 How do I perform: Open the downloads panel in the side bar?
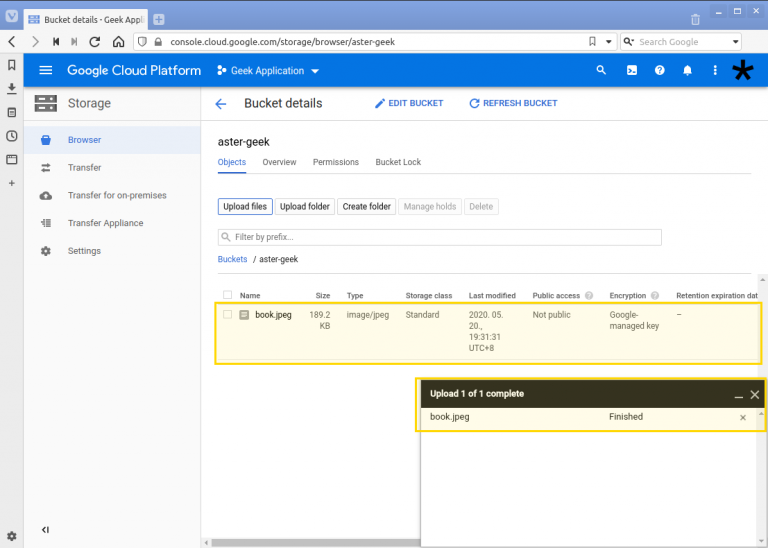[12, 89]
